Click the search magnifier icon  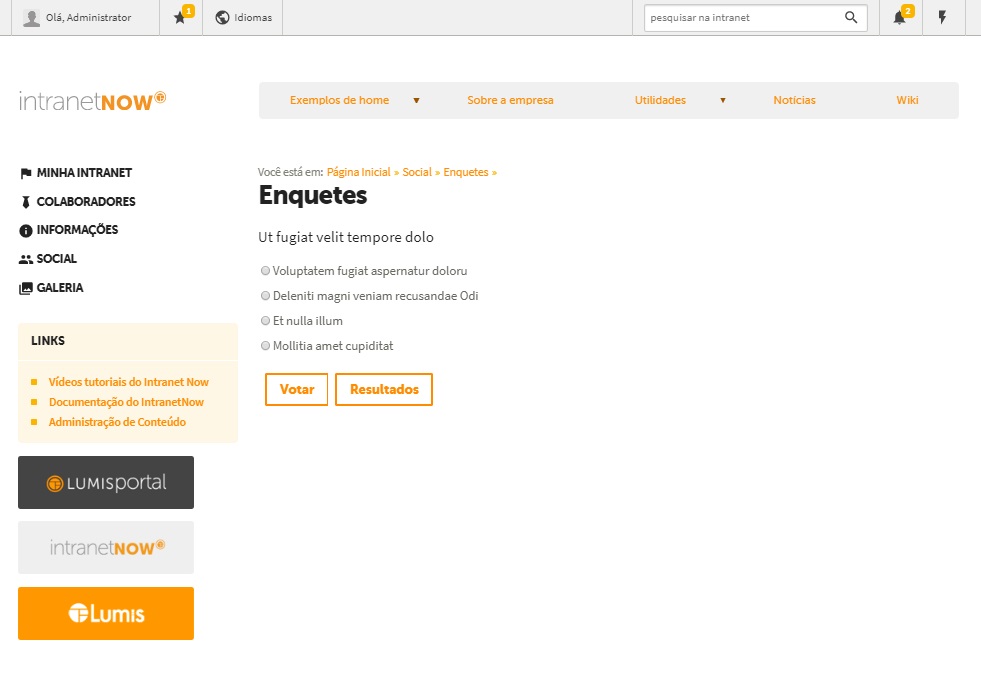851,18
